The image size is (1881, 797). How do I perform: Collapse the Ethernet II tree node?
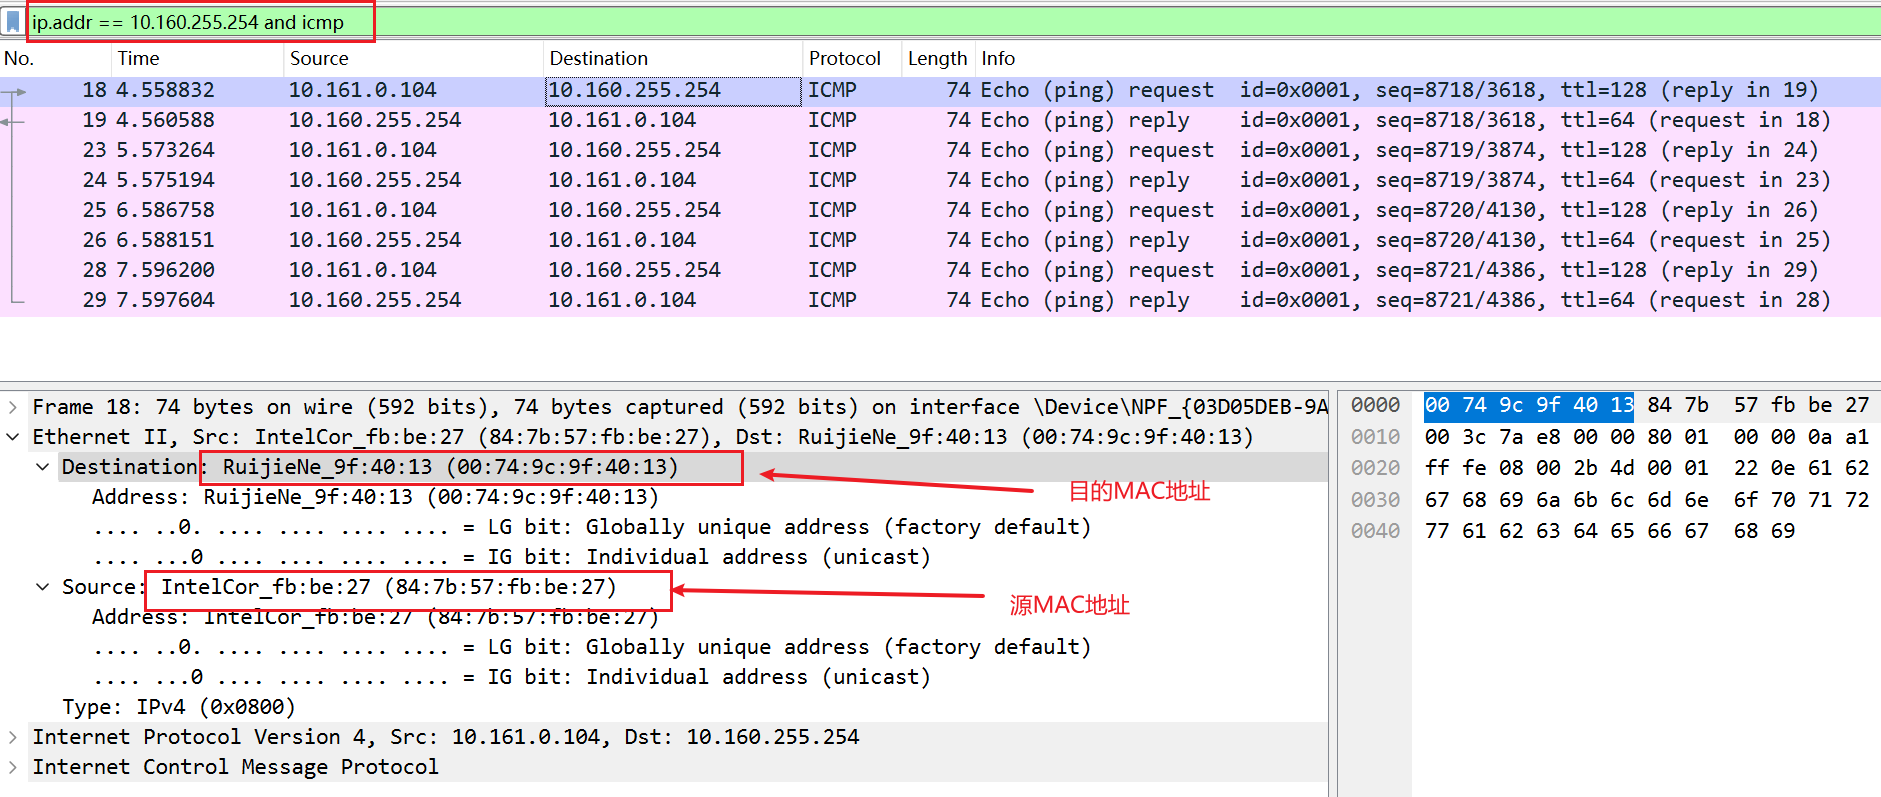click(x=13, y=437)
